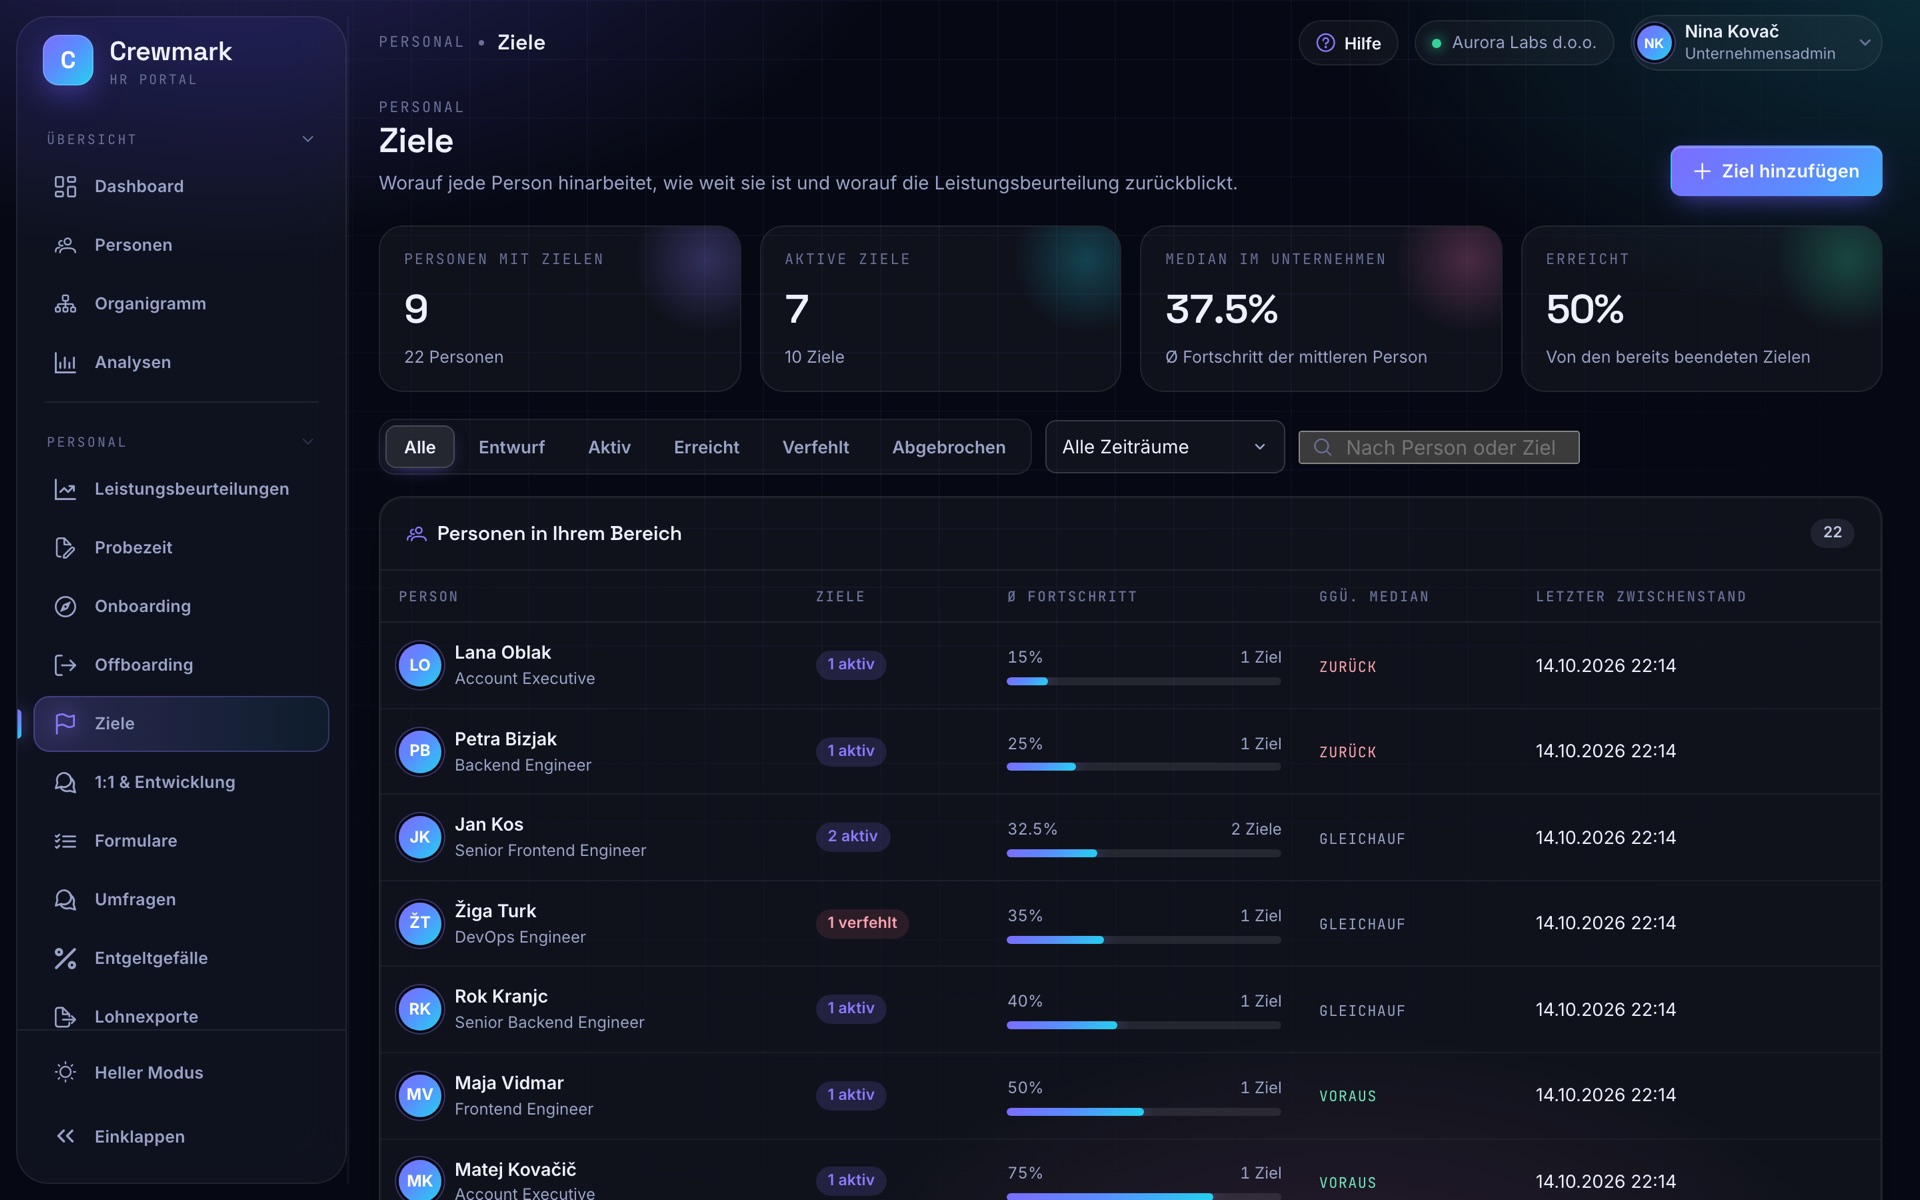1920x1200 pixels.
Task: Open the Nina Kovač user menu
Action: [1756, 43]
